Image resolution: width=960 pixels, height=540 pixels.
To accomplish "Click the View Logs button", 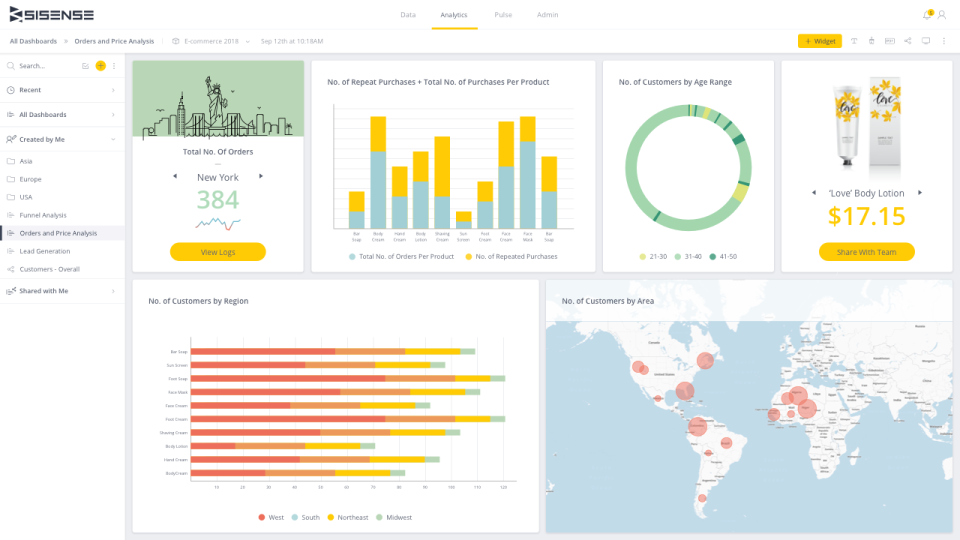I will (x=218, y=252).
